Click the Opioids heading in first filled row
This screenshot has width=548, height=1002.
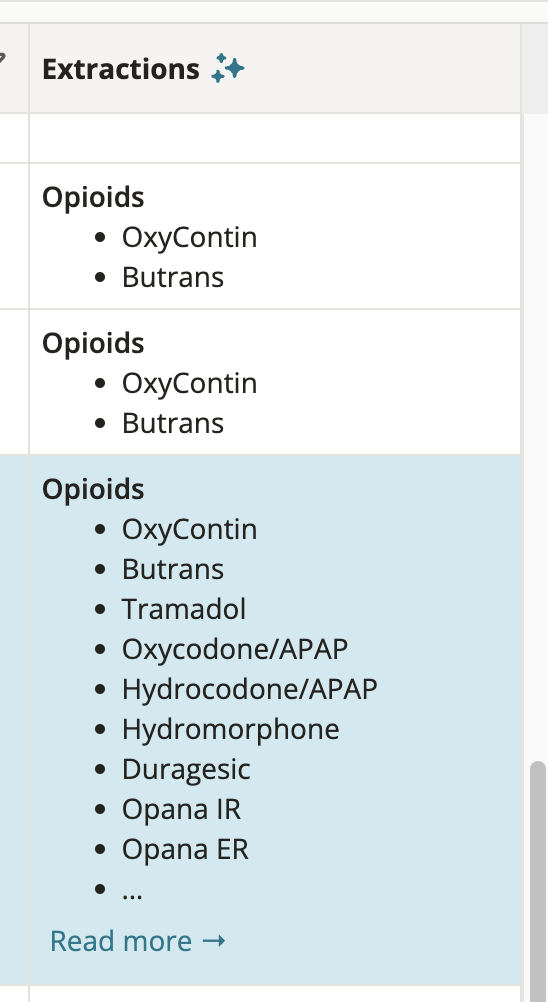coord(93,197)
